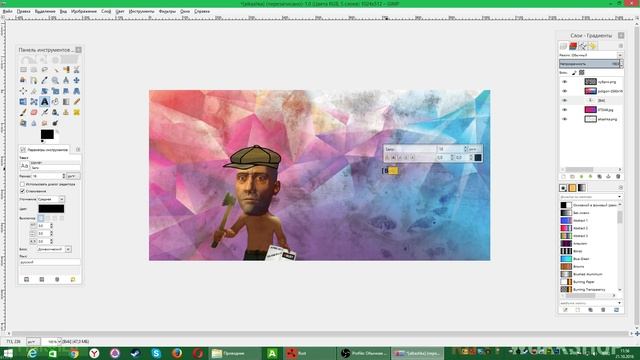
Task: Open the Правка menu
Action: coord(23,11)
